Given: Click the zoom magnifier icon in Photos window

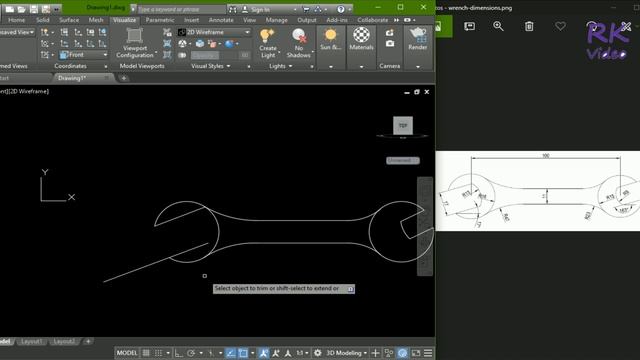Looking at the screenshot, I should [498, 26].
